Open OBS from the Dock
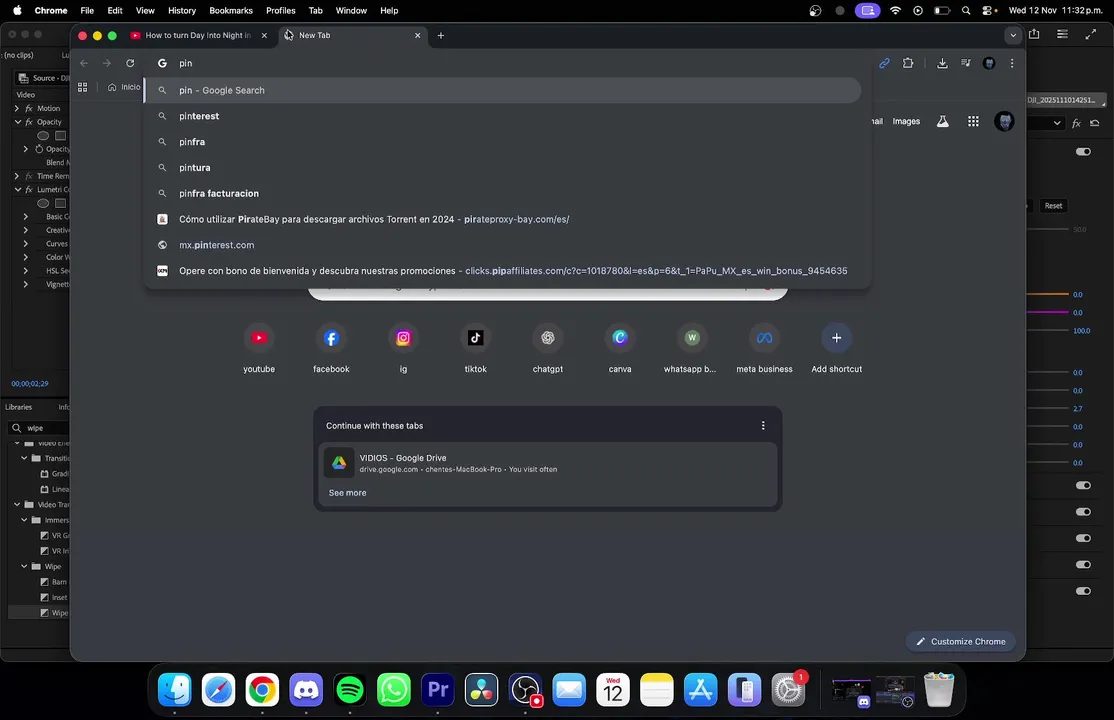This screenshot has height=720, width=1114. (x=526, y=689)
